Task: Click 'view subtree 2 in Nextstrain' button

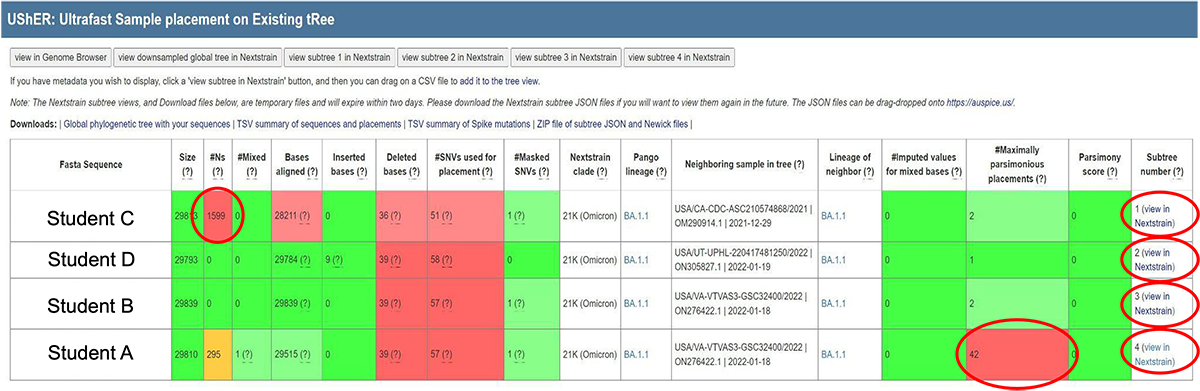Action: click(453, 57)
